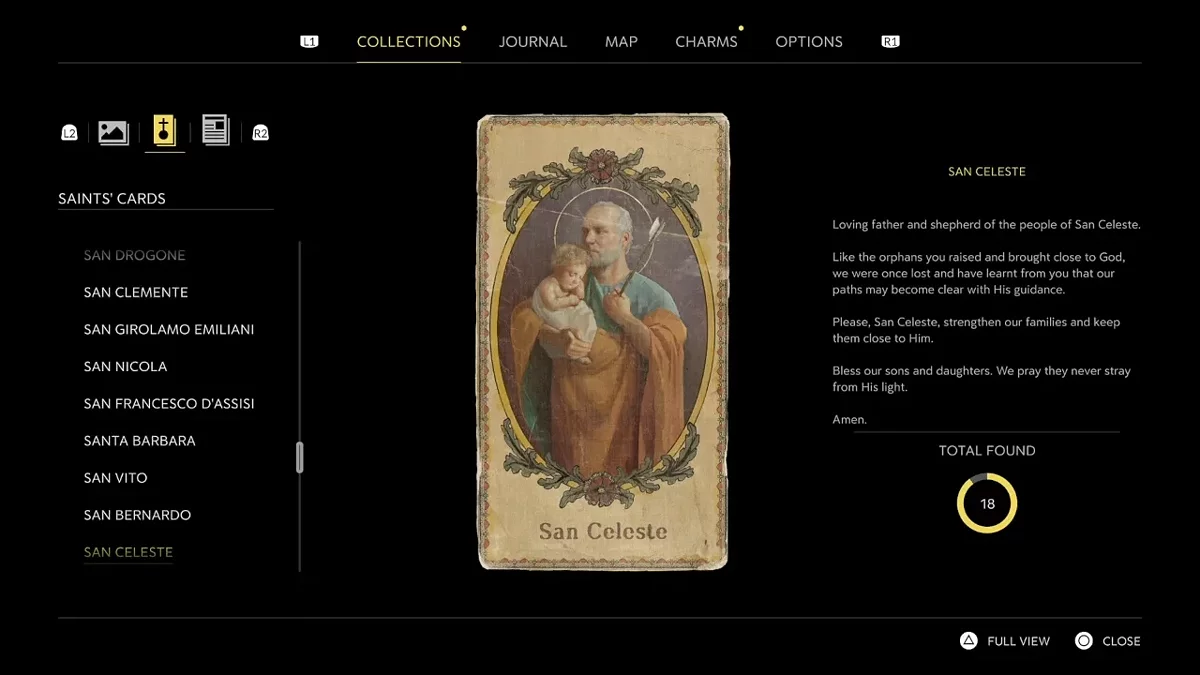This screenshot has width=1200, height=675.
Task: Click the L2 trigger icon
Action: [x=69, y=133]
